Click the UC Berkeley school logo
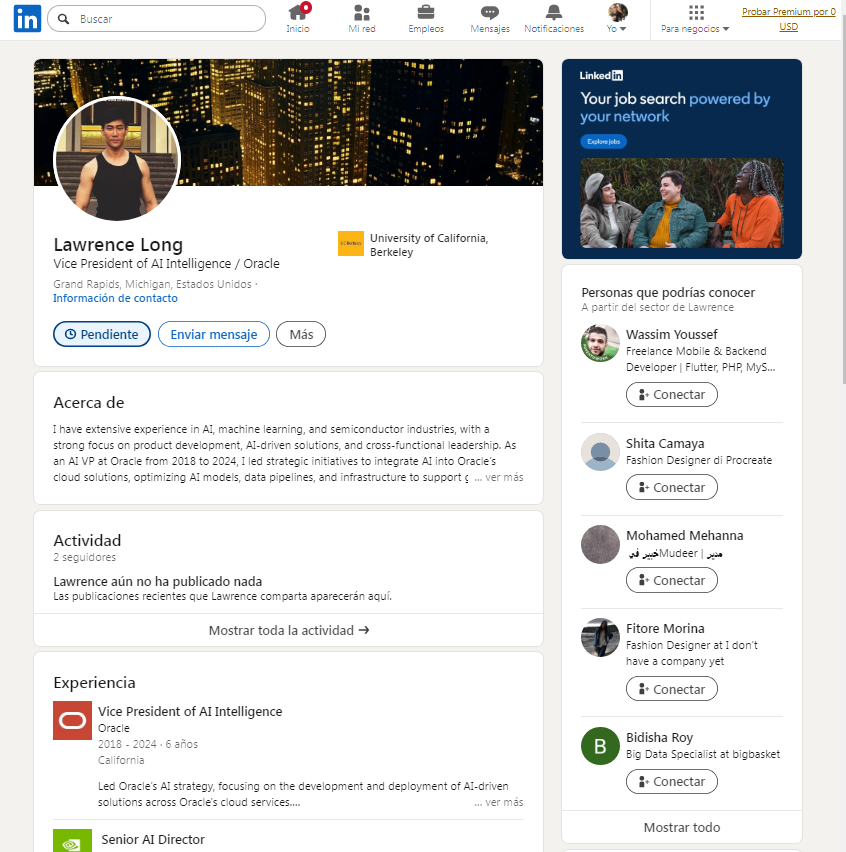 point(351,243)
